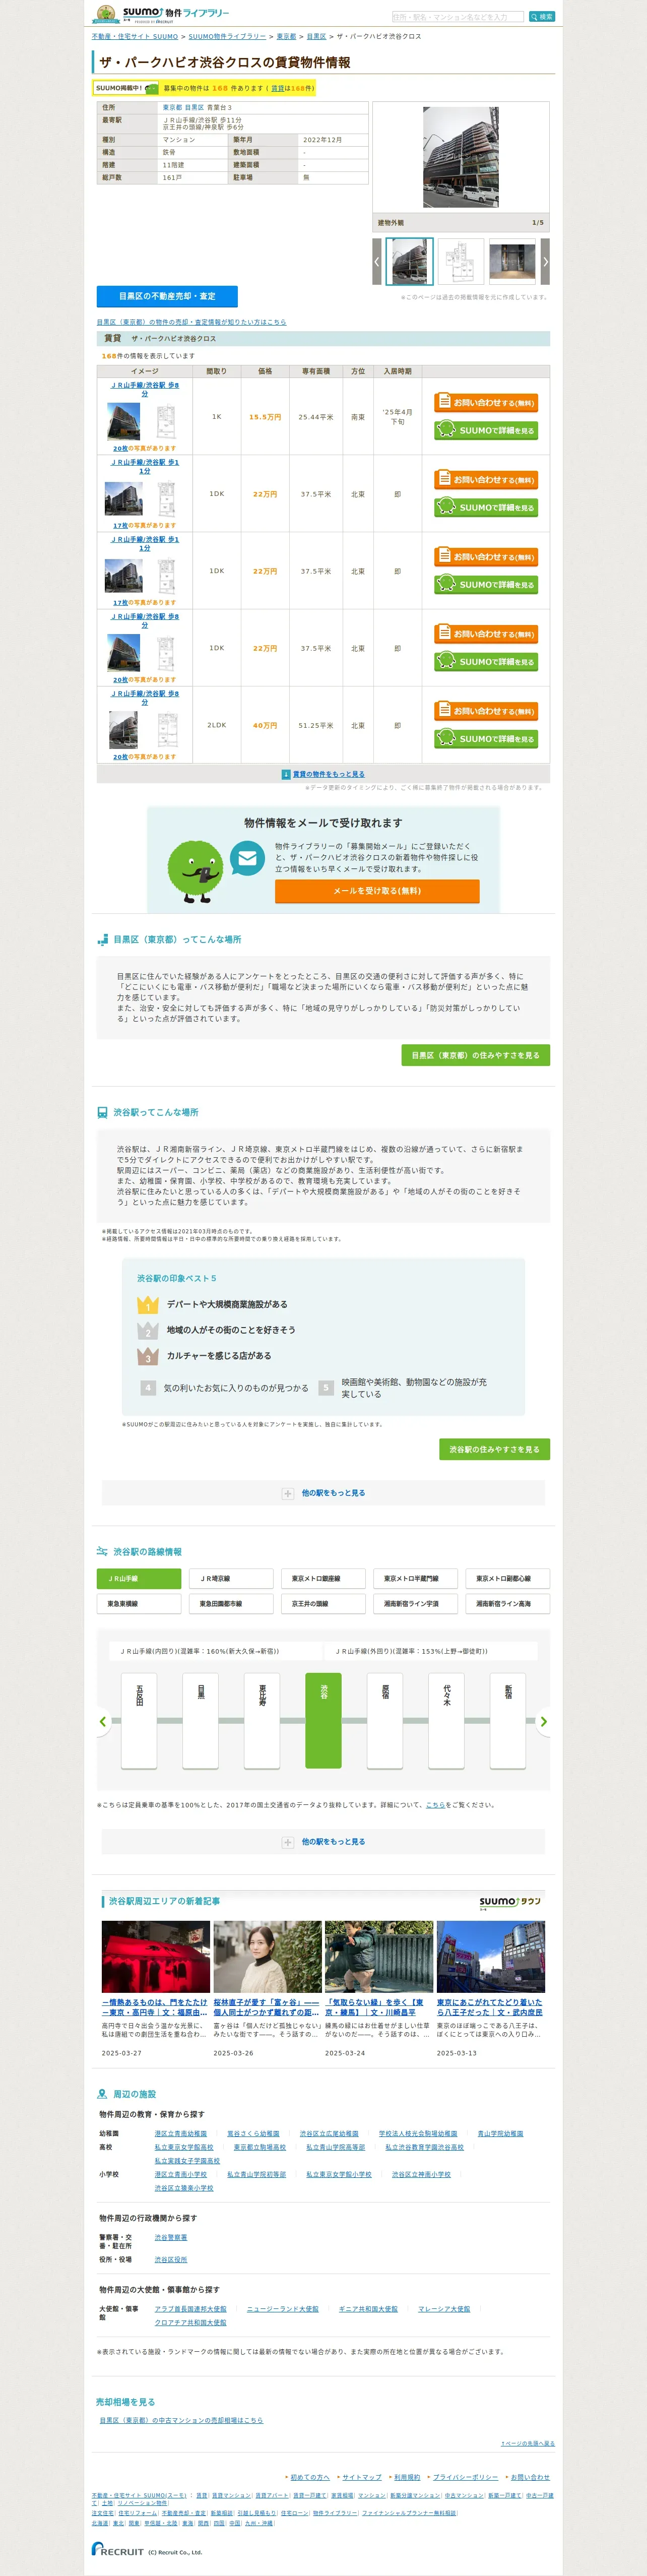
Task: Select the floor plan thumbnail in gallery
Action: (461, 262)
